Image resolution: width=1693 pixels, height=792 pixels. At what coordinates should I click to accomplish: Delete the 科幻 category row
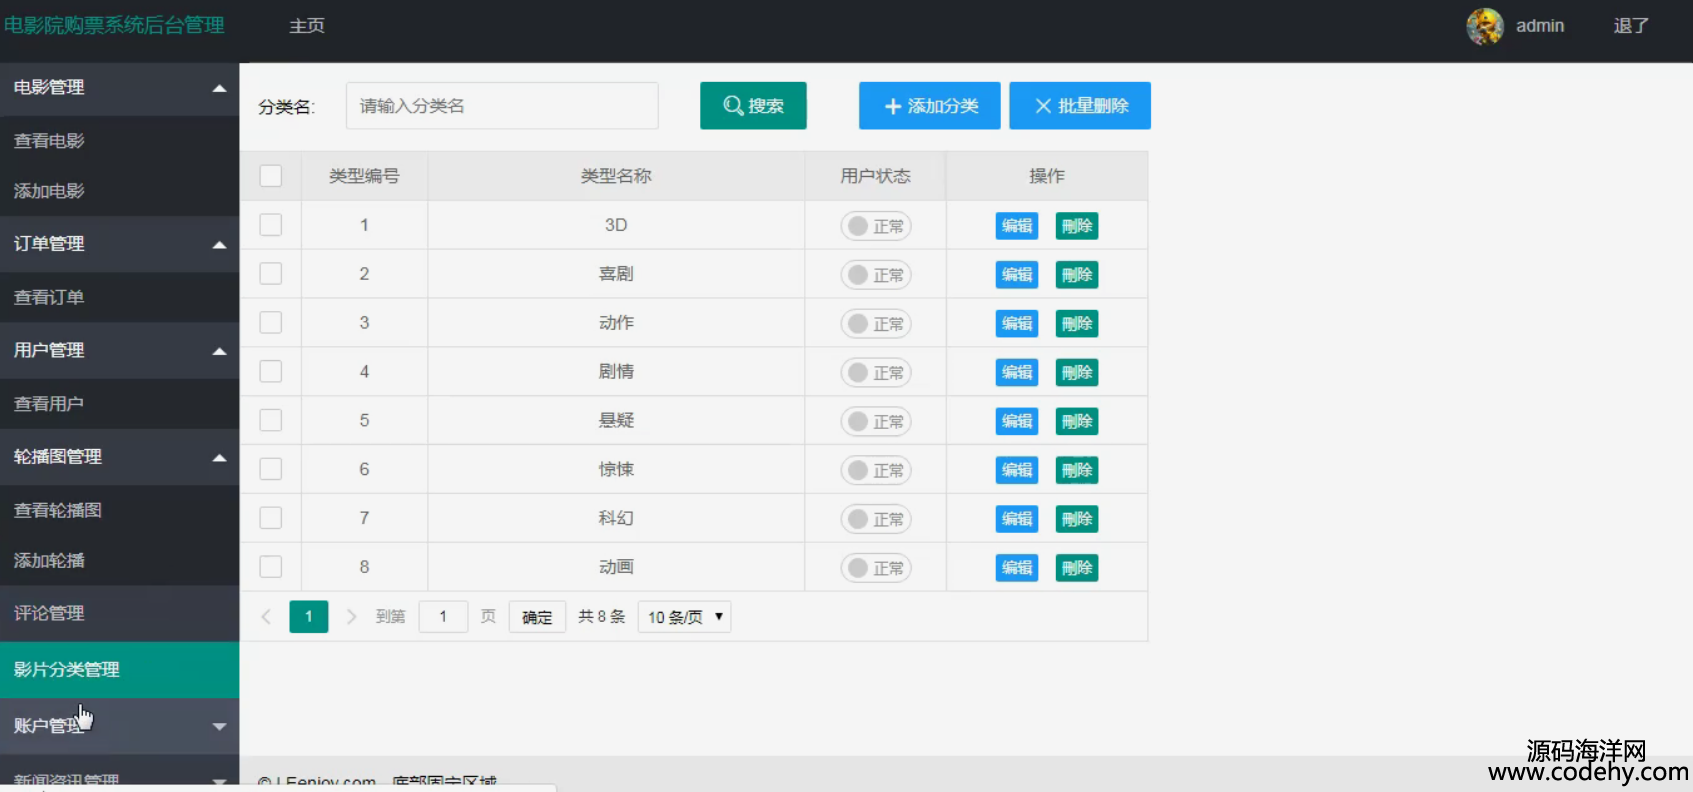[x=1077, y=519]
